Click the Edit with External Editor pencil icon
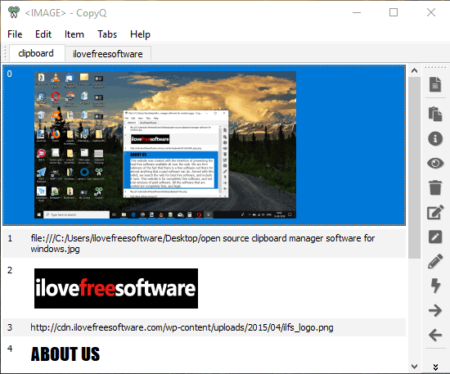Screen dimensions: 450x374 [435, 261]
